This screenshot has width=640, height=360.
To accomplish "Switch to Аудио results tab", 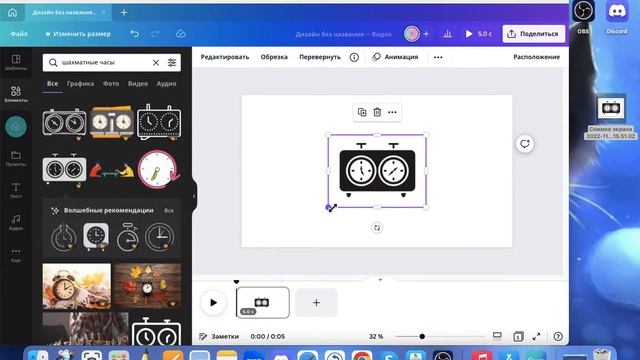I will coord(167,84).
